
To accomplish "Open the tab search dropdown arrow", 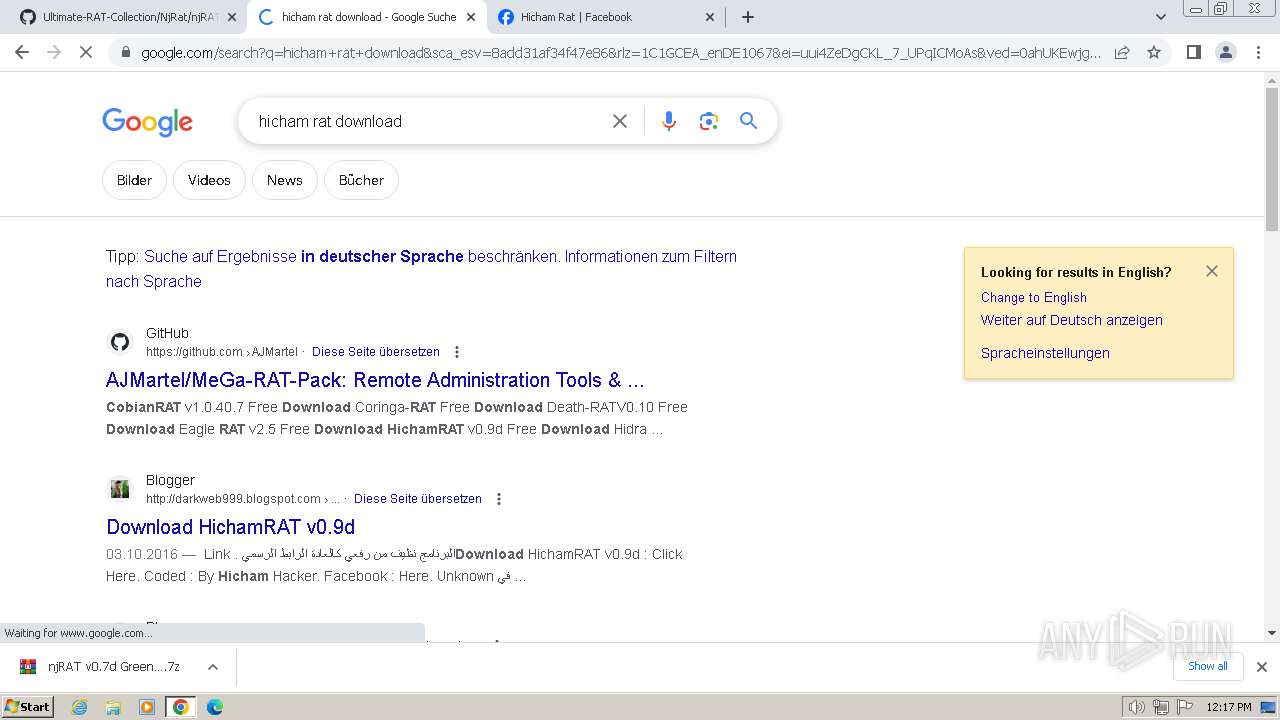I will point(1161,17).
